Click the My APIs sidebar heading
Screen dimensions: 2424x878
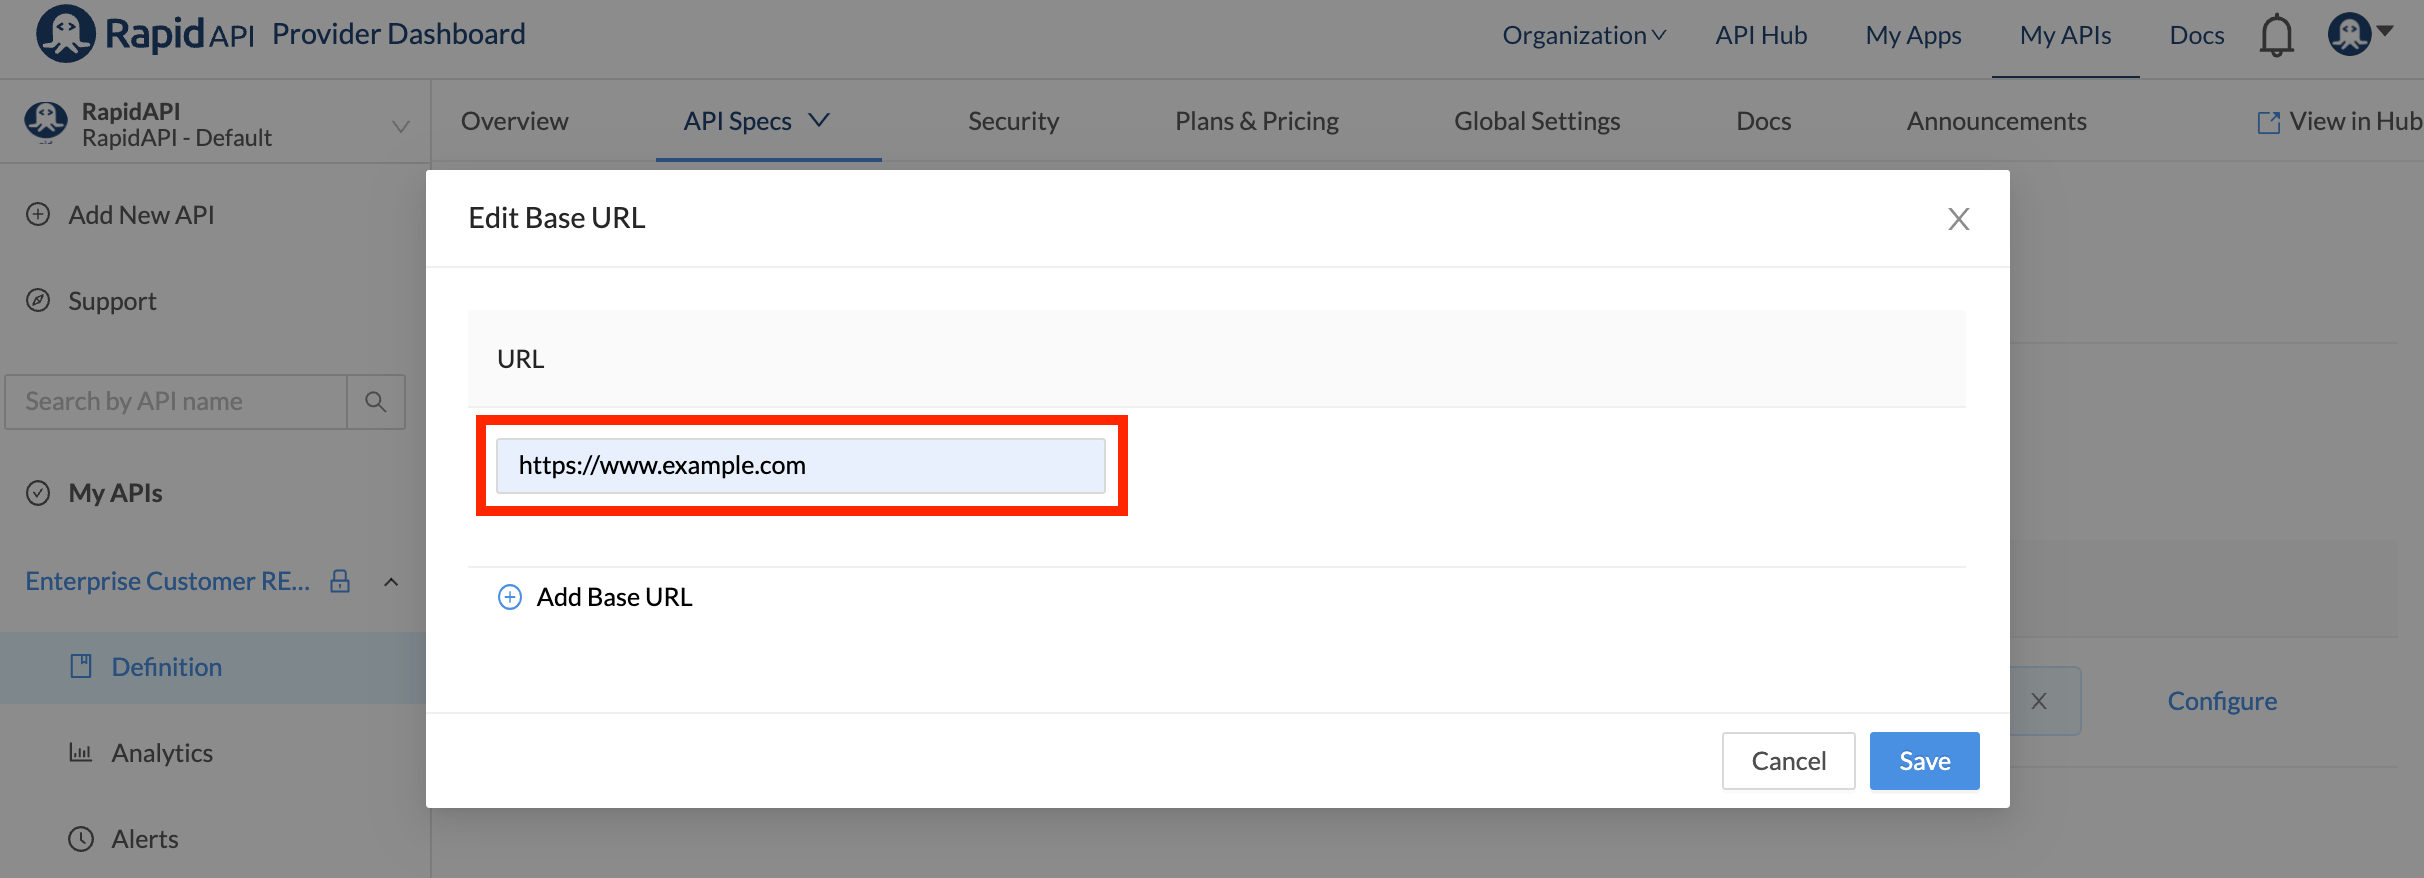(115, 493)
